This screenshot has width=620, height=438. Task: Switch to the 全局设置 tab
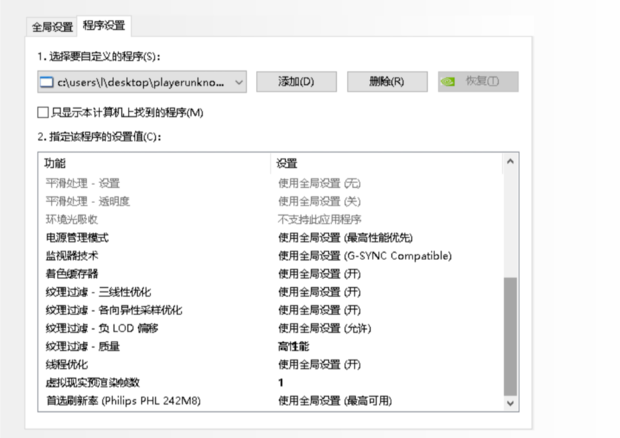click(x=52, y=27)
